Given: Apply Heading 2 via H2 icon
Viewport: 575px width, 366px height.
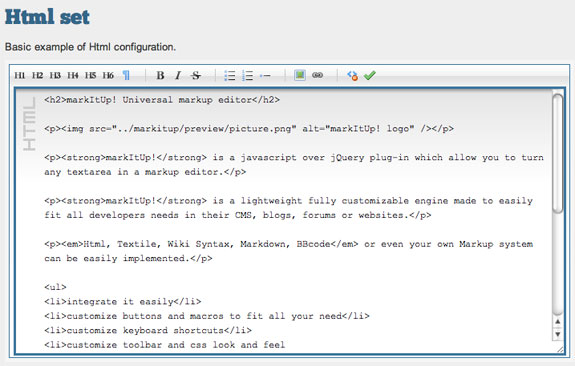Looking at the screenshot, I should [x=37, y=76].
